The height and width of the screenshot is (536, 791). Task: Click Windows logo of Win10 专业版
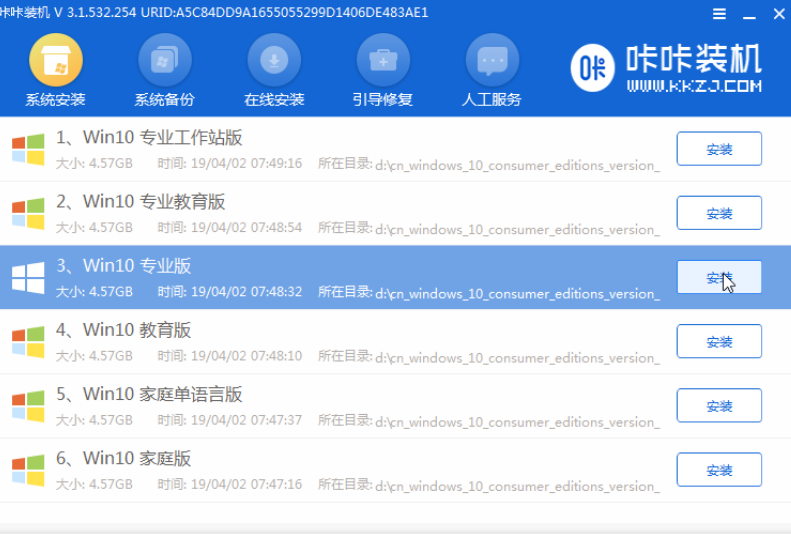pos(28,277)
